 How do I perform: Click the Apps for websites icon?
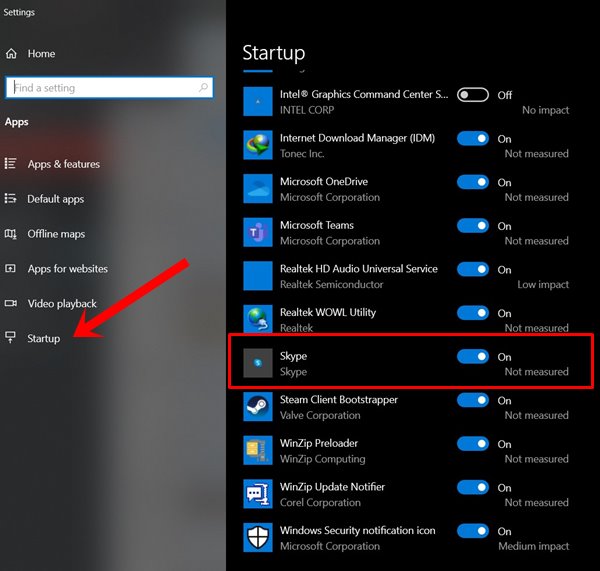[10, 268]
